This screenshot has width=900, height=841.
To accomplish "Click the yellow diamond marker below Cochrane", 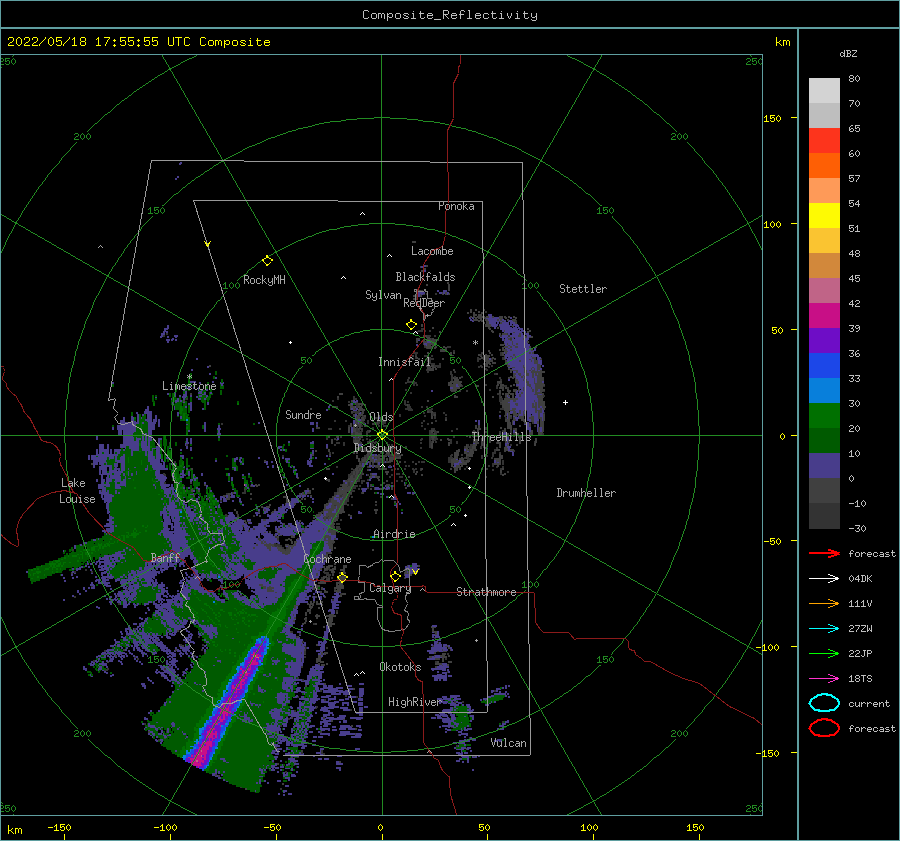I will click(x=342, y=578).
